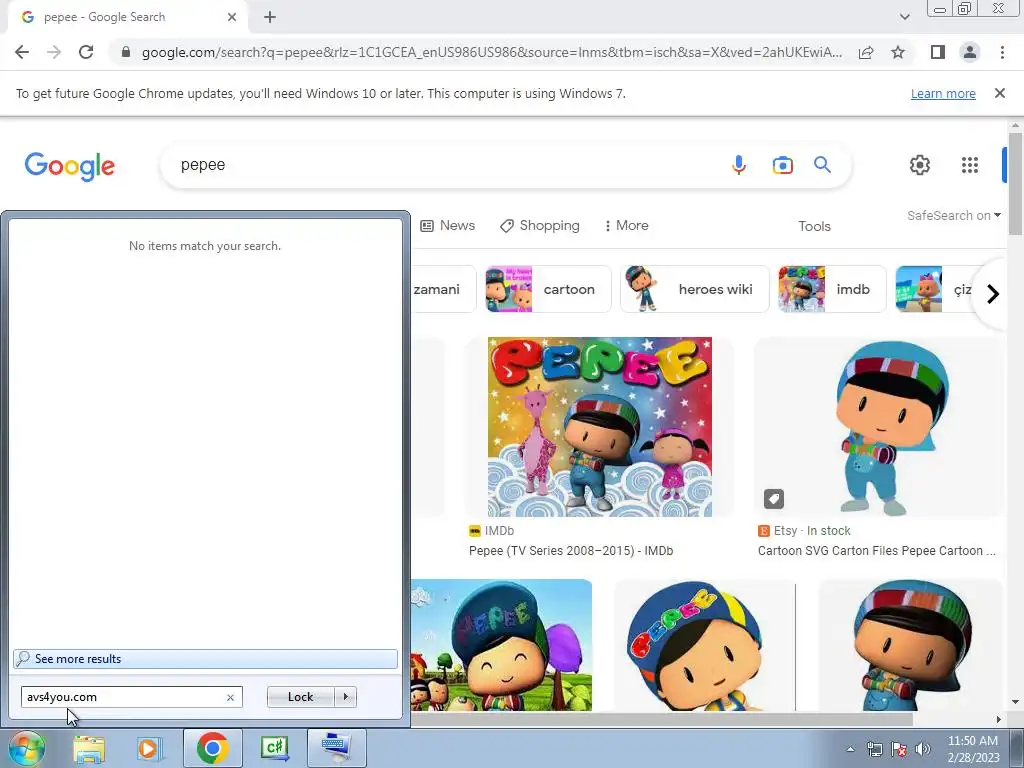
Task: Open Chrome's three-dot menu
Action: [1002, 52]
